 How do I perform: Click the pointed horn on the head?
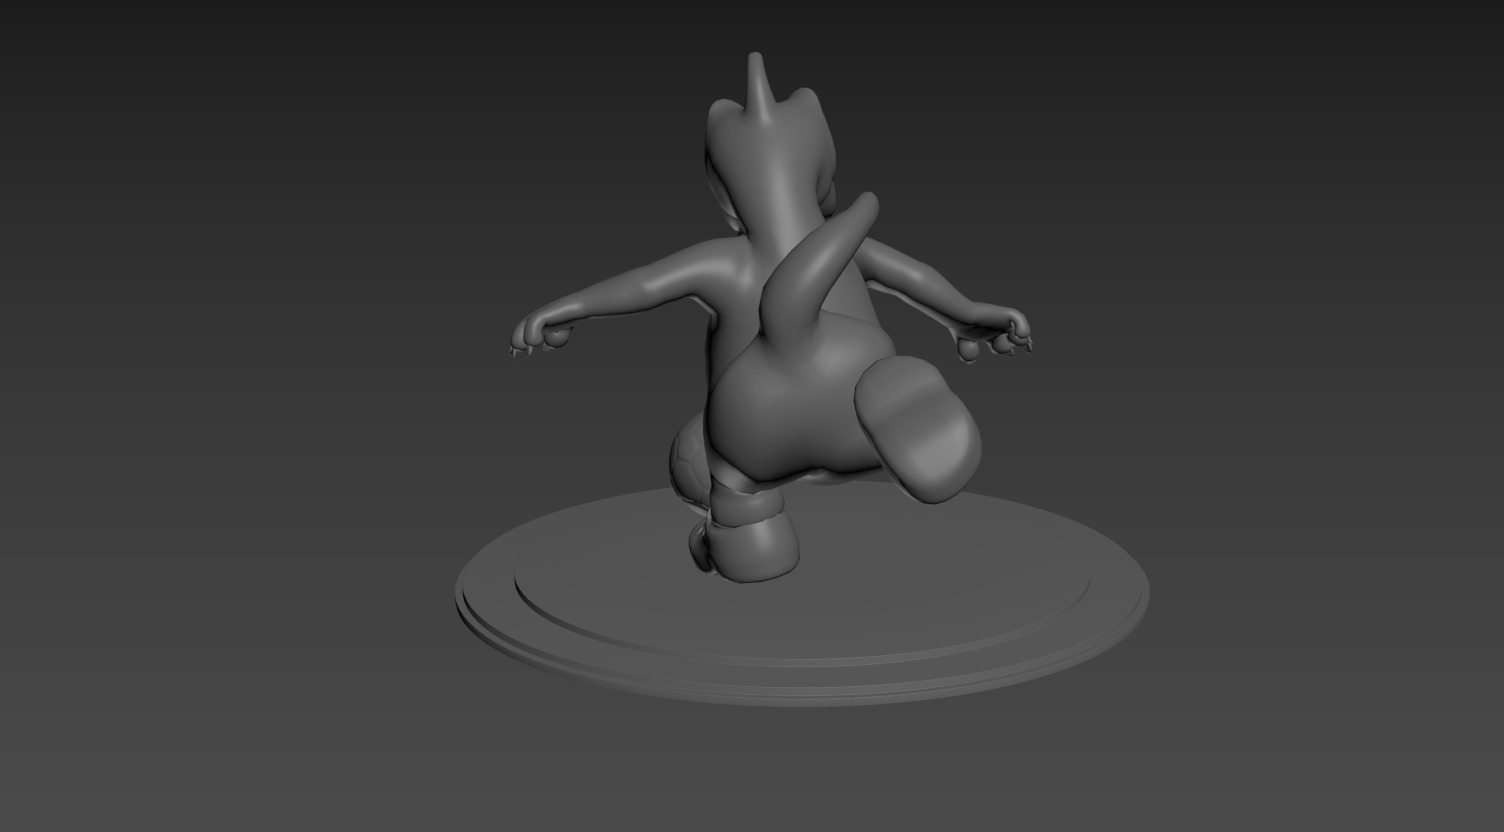(759, 88)
